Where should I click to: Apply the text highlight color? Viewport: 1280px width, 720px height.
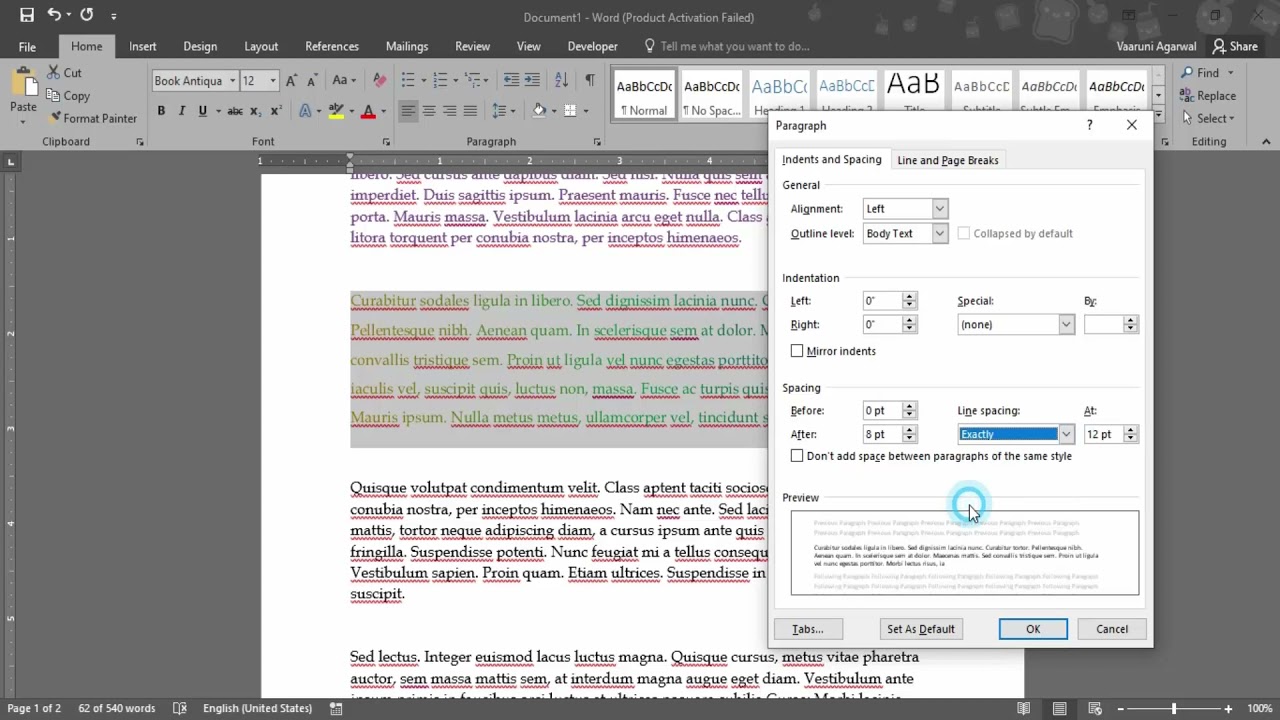click(336, 111)
